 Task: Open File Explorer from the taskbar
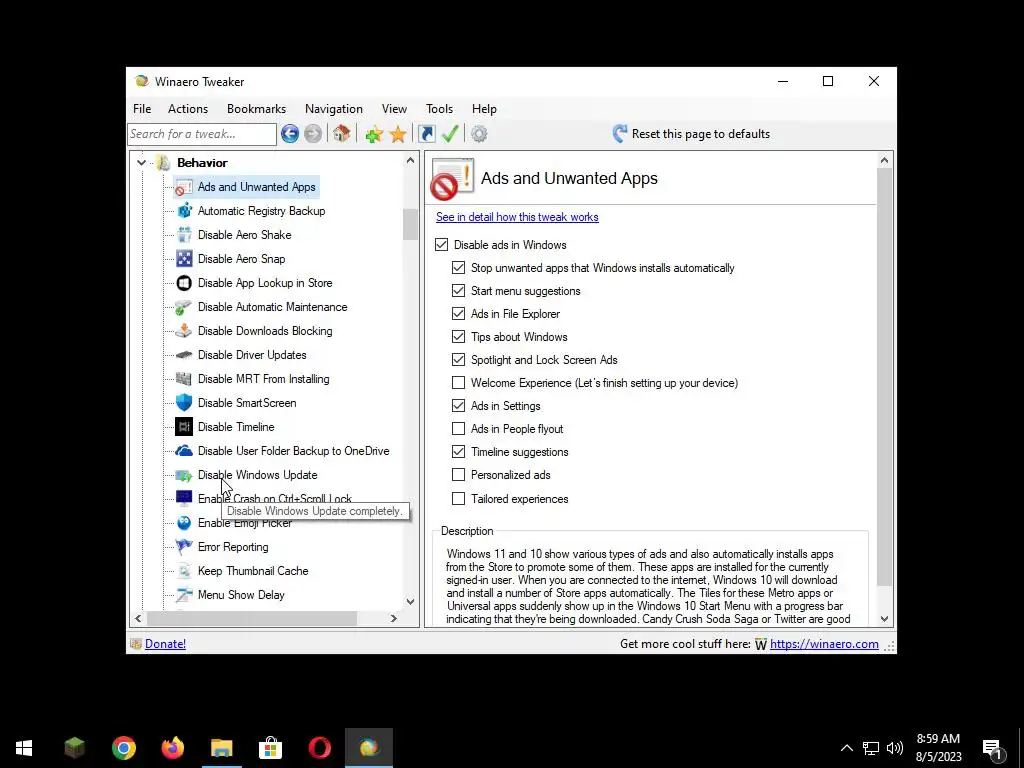(221, 748)
